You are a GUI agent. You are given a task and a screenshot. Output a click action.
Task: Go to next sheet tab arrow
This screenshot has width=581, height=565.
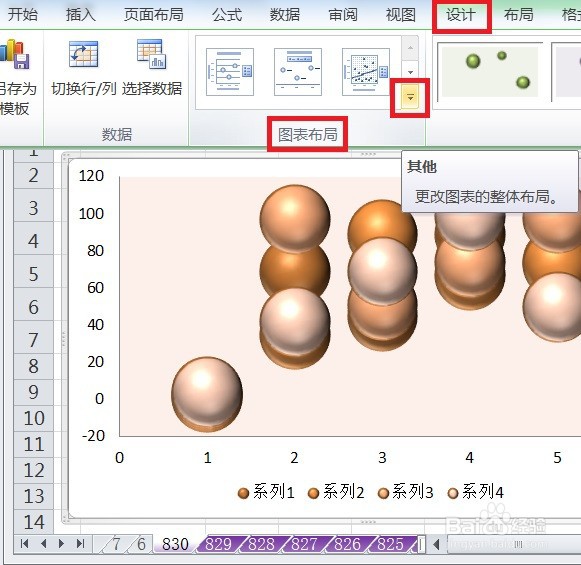click(x=62, y=544)
